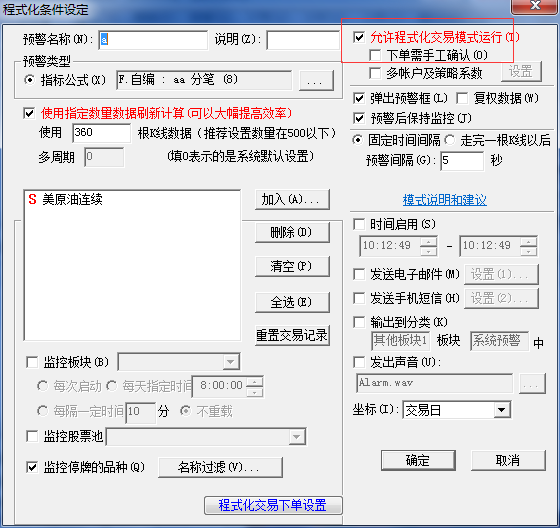560x528 pixels.
Task: Select 指标公式 radio button
Action: [30, 80]
